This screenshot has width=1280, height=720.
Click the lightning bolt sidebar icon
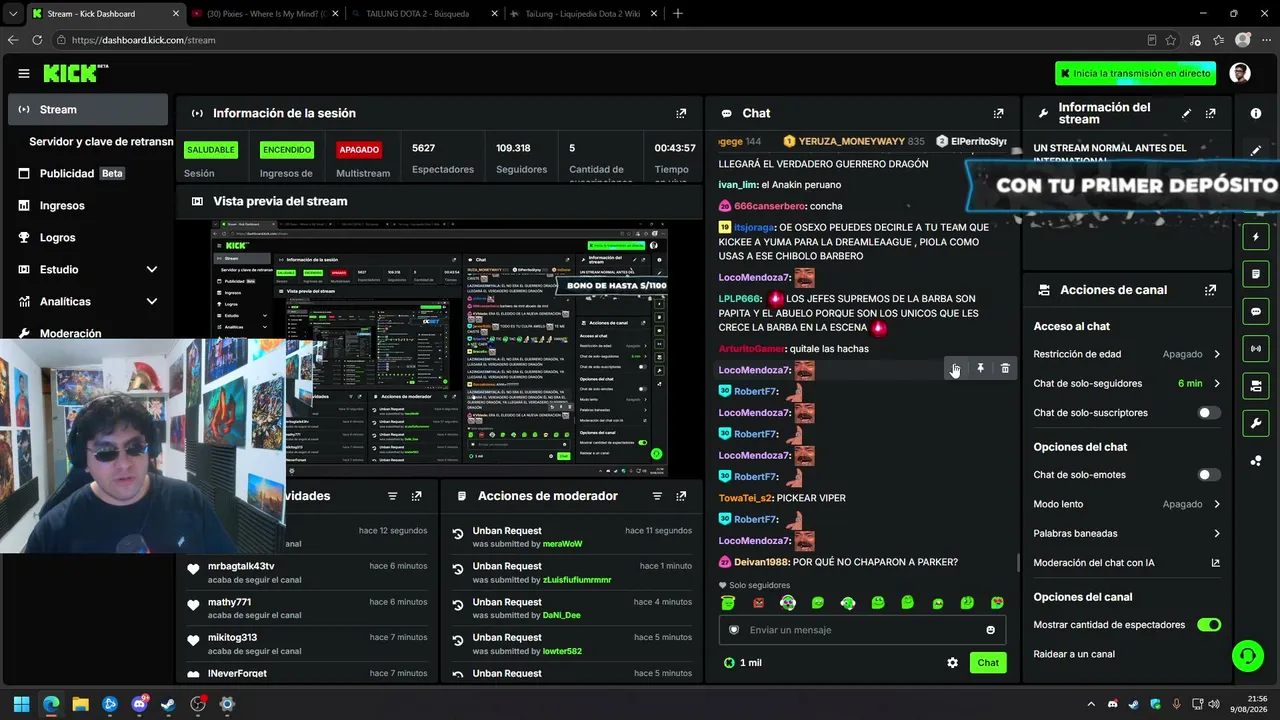(1256, 237)
